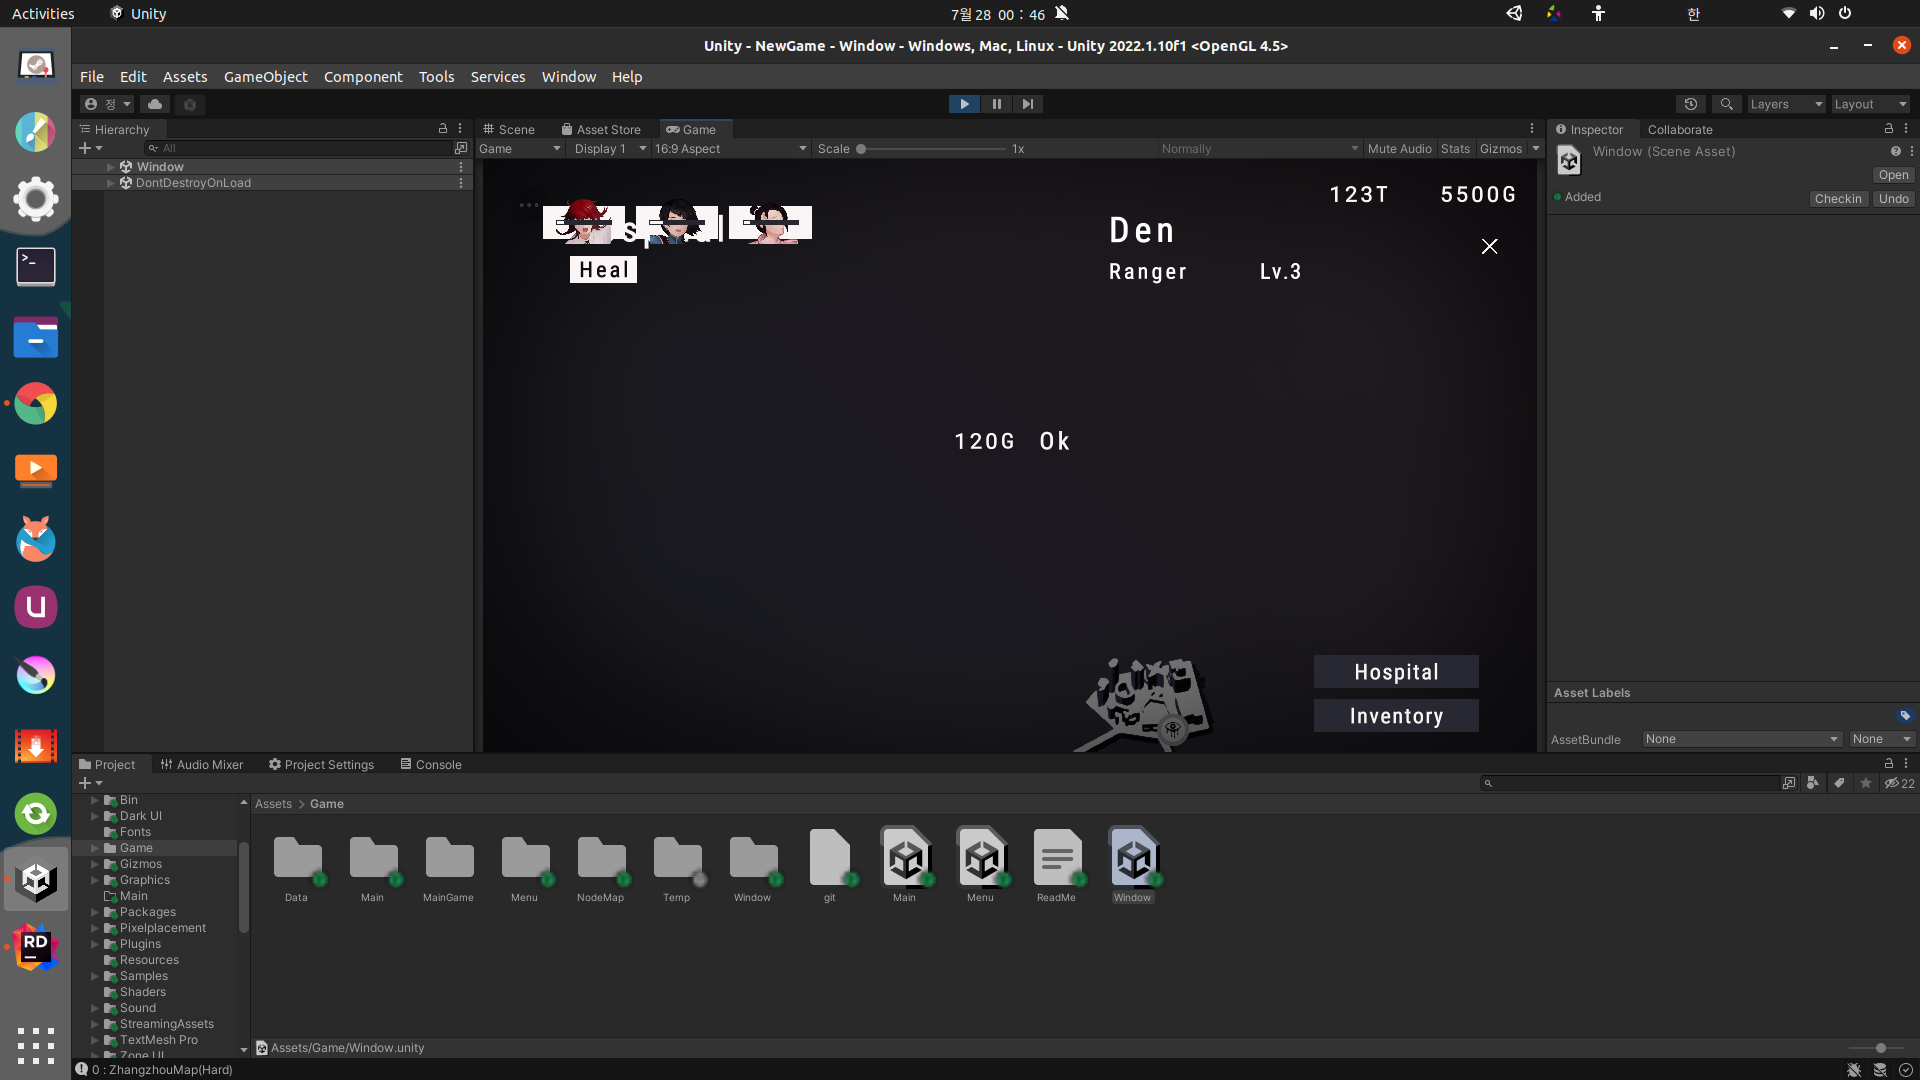
Task: Open scene search picker icon in Hierarchy
Action: click(x=461, y=148)
